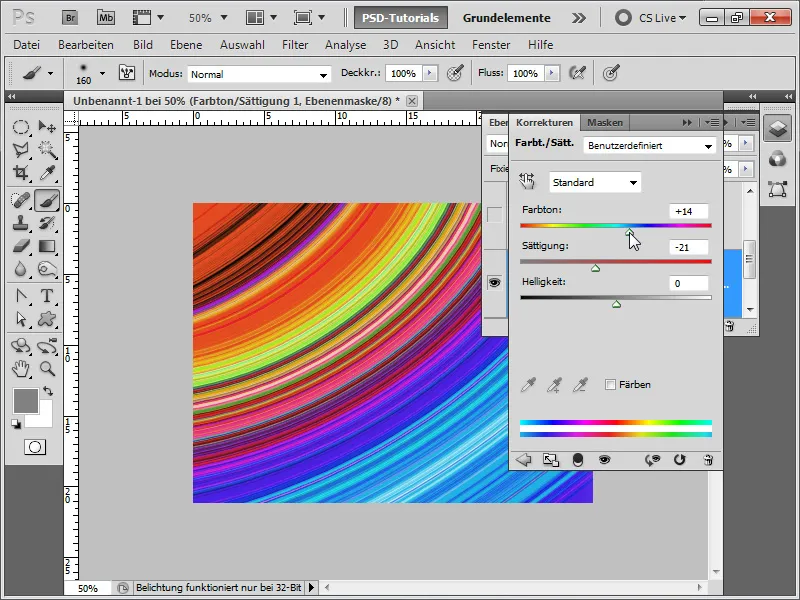Select the Zoom tool

pos(47,368)
